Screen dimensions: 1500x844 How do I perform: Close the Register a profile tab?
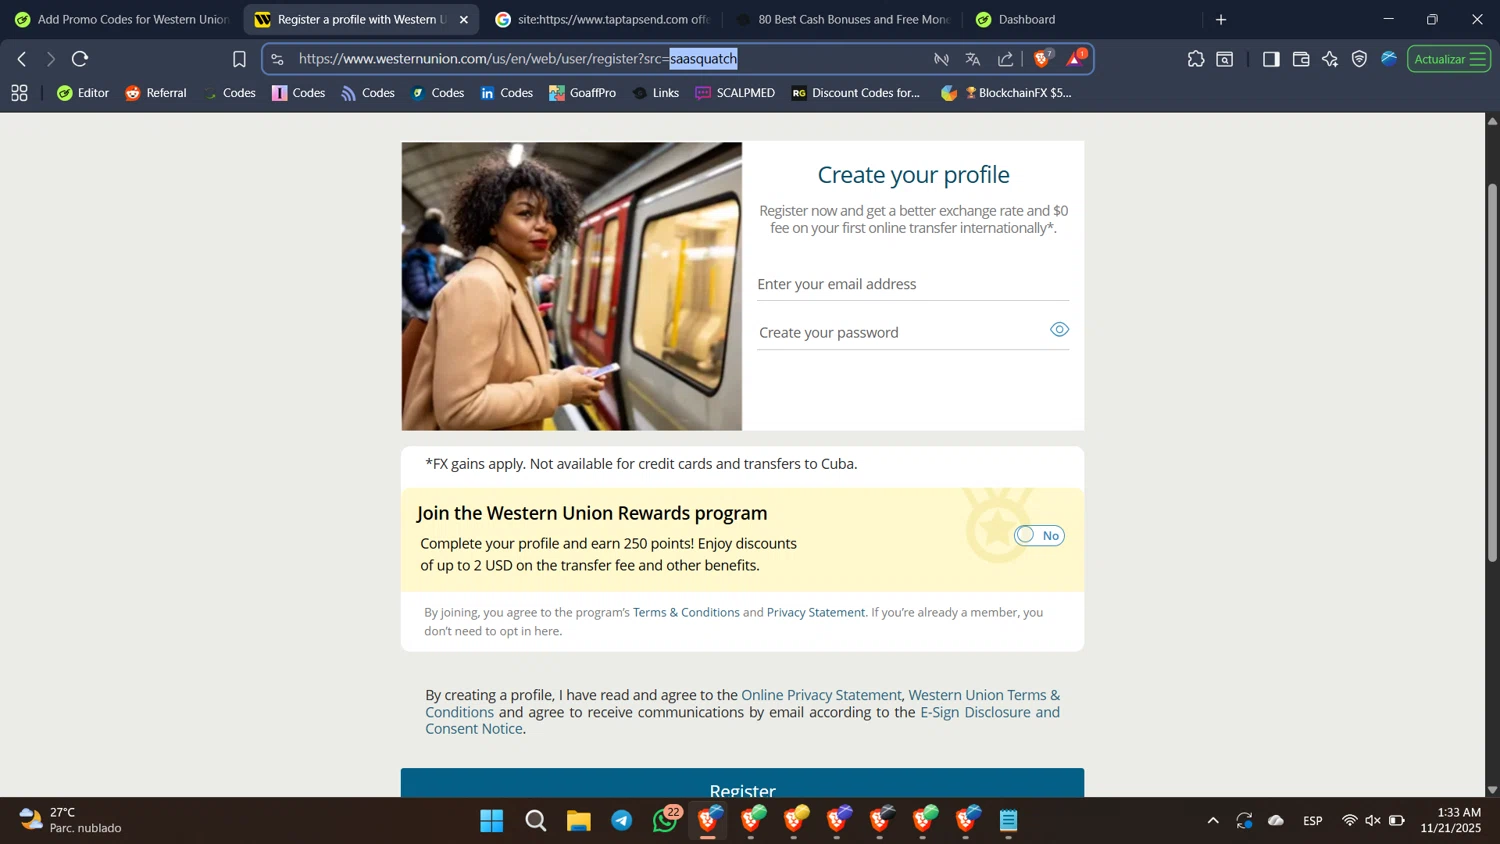click(463, 19)
